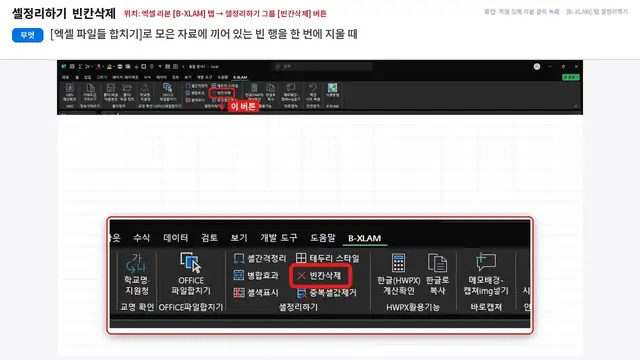Click the gray breadcrumb text at the slide's top right
This screenshot has width=640, height=360.
click(556, 12)
